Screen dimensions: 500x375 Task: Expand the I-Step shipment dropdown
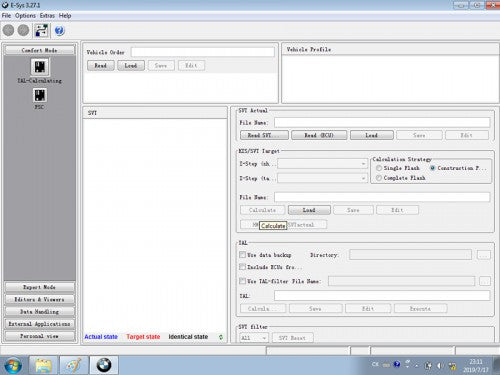(322, 164)
